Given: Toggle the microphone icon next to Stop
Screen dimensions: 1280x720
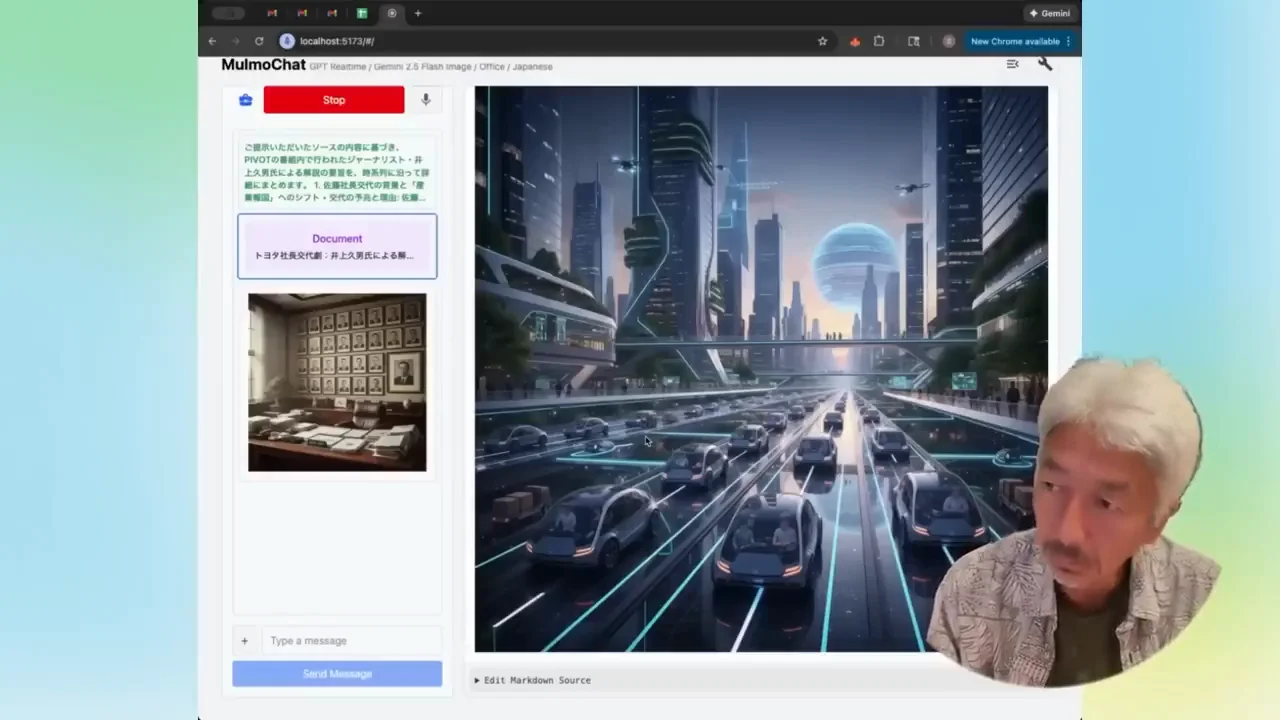Looking at the screenshot, I should (x=425, y=100).
